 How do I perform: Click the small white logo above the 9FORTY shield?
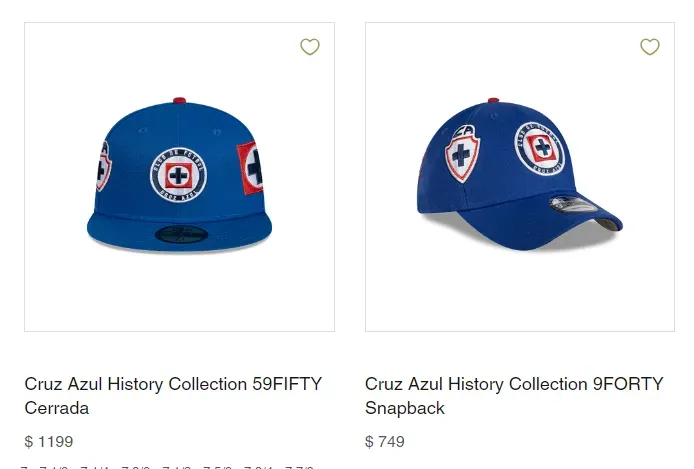462,129
